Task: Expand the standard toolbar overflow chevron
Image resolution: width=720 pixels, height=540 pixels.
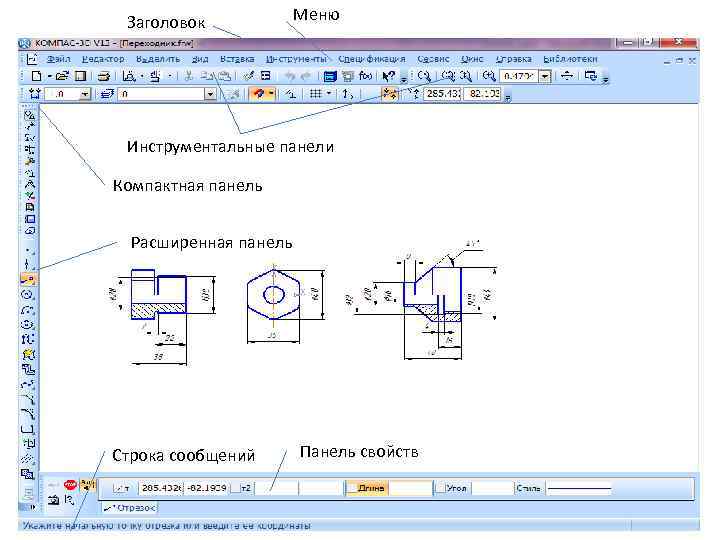Action: 404,79
